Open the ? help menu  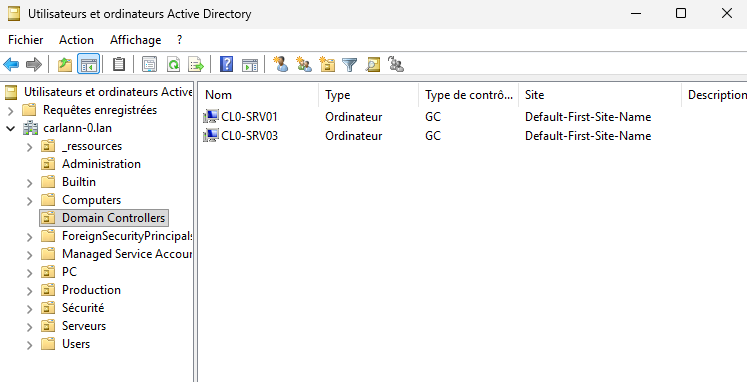tap(179, 40)
